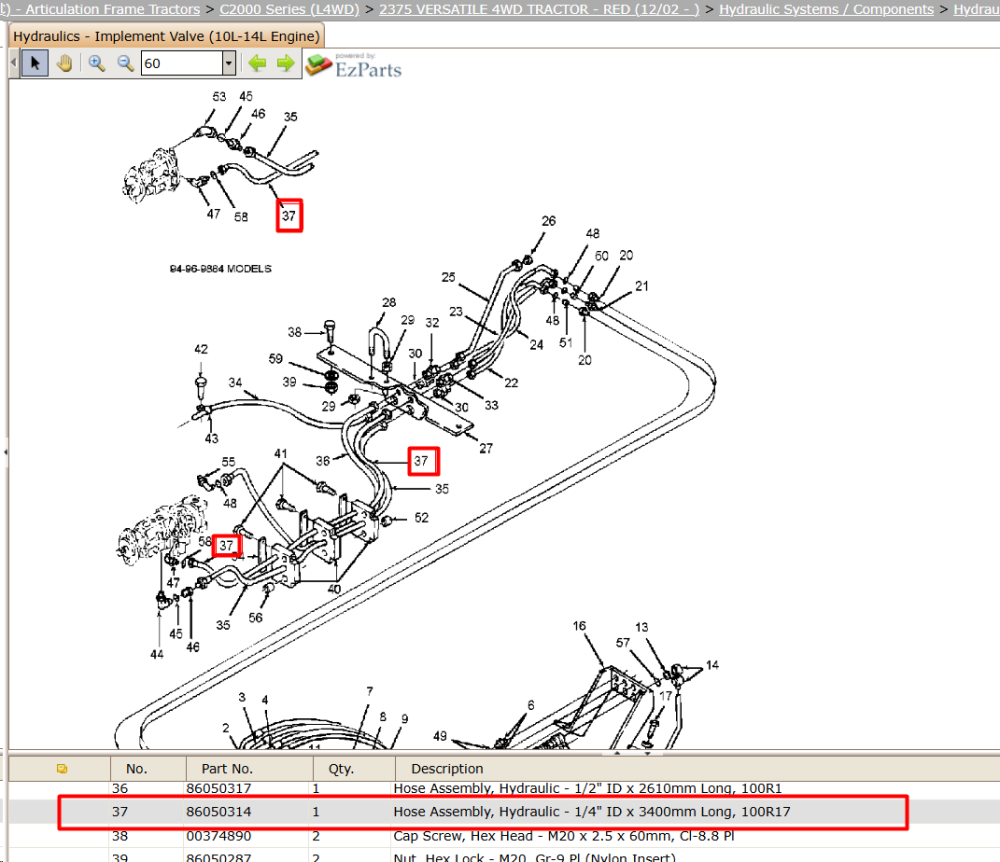Click the yellow note icon in table header

tap(62, 768)
